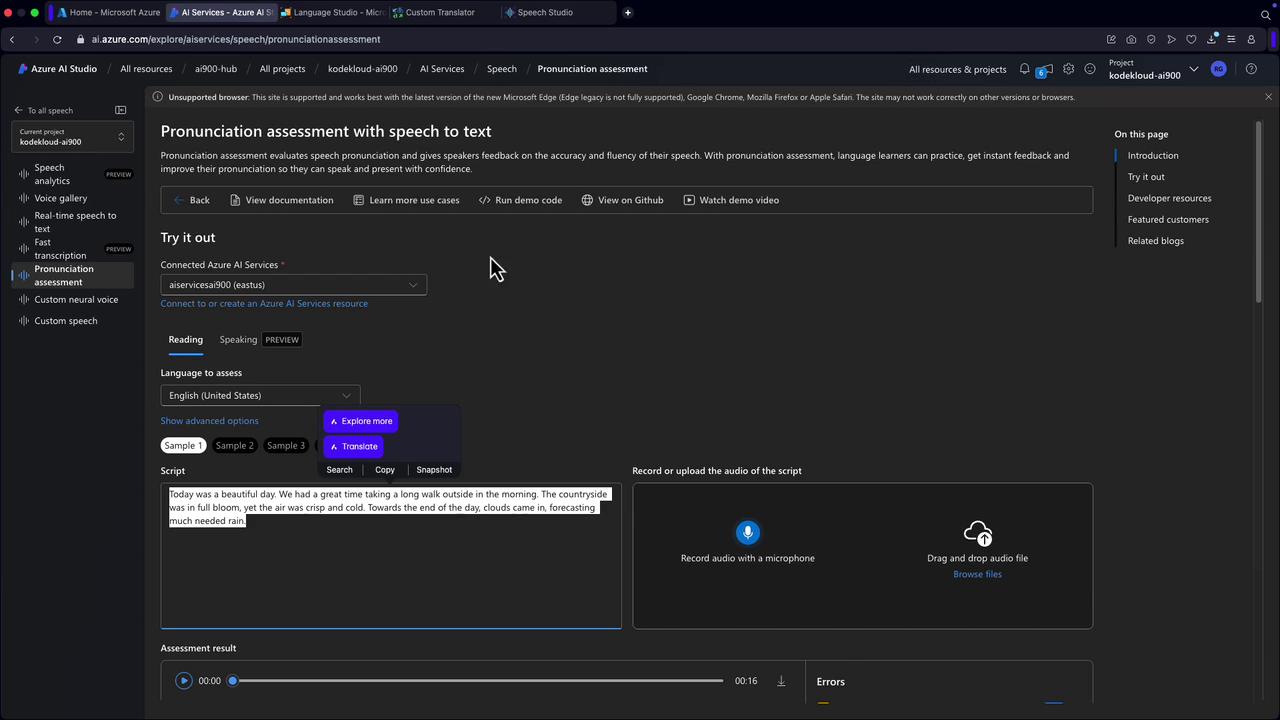Screen dimensions: 1280x720
Task: Select Sample 3 script
Action: click(x=286, y=446)
